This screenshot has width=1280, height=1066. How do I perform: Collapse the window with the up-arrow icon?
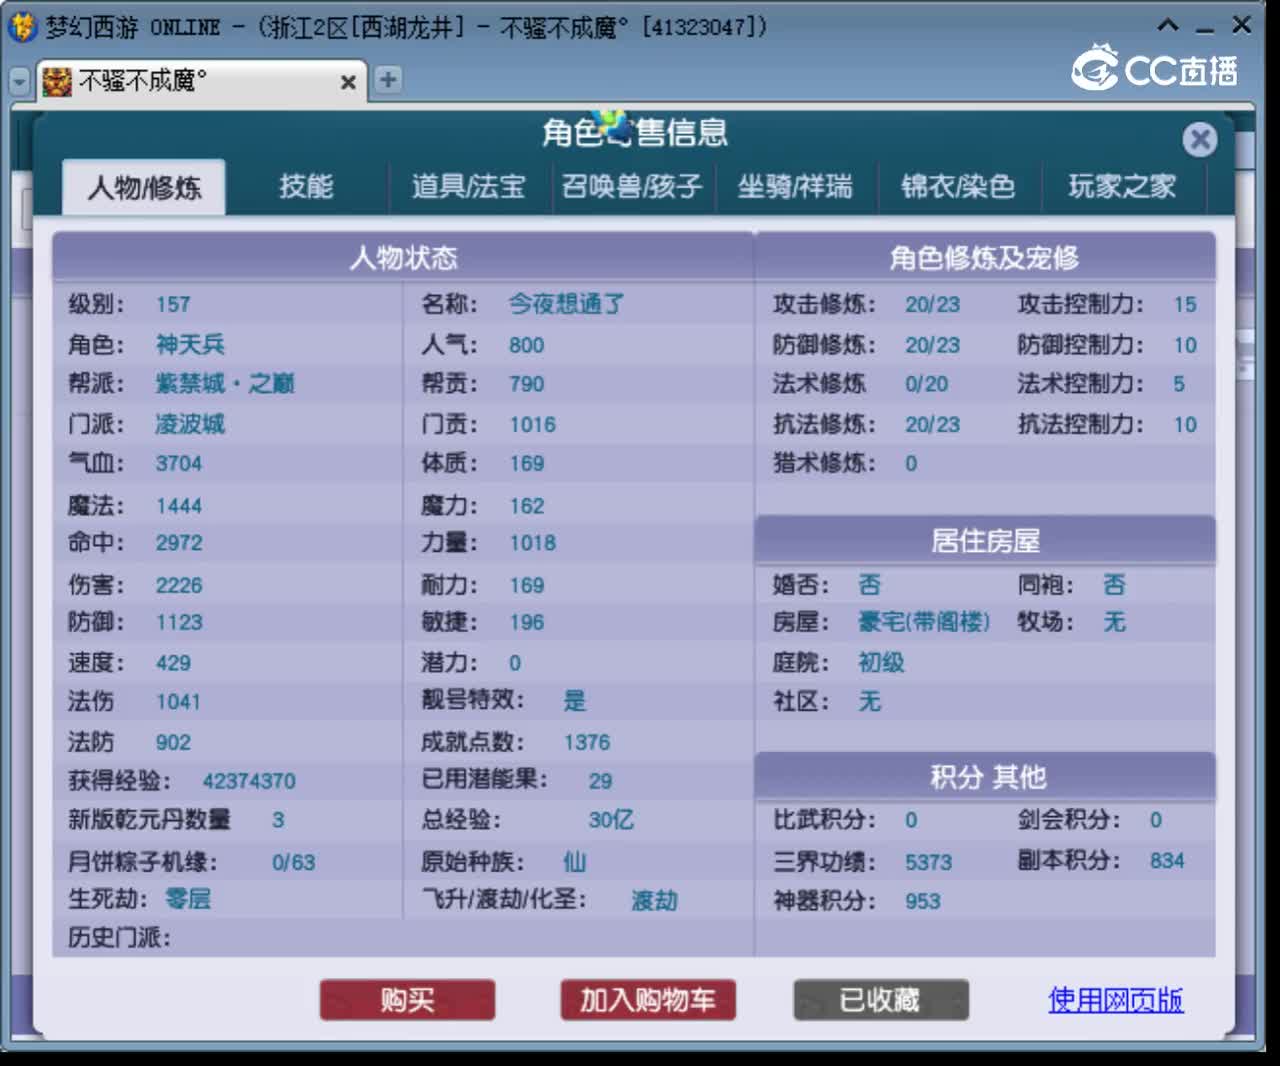click(1167, 26)
